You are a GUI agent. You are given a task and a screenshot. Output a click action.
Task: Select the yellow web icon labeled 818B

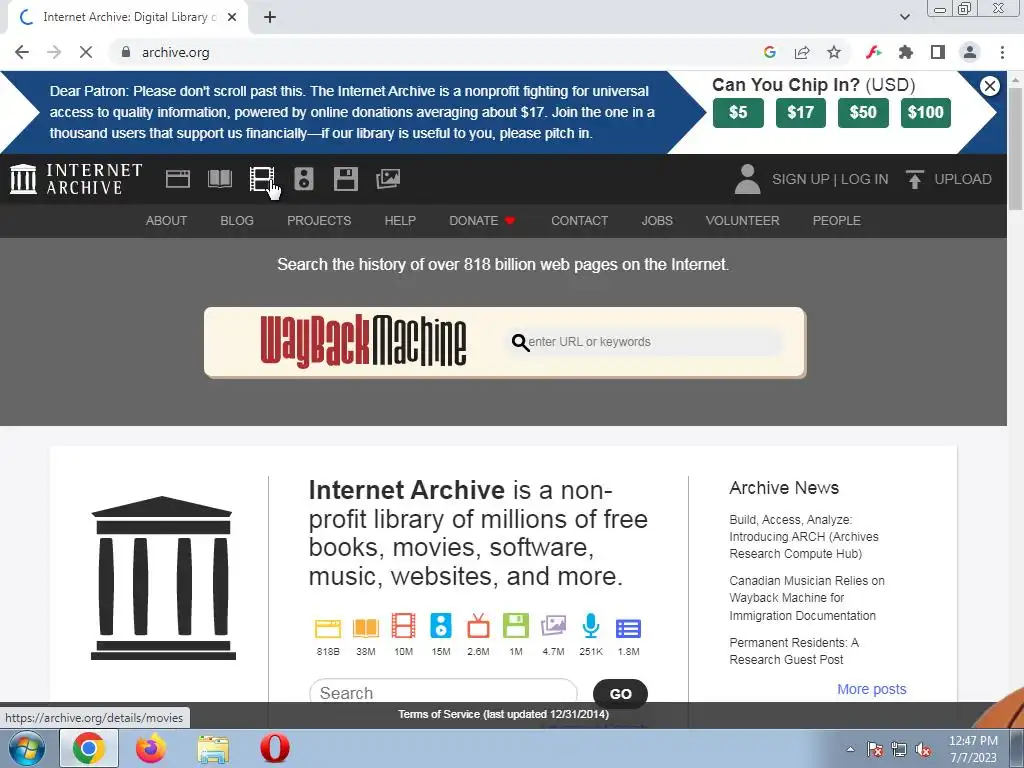[328, 628]
